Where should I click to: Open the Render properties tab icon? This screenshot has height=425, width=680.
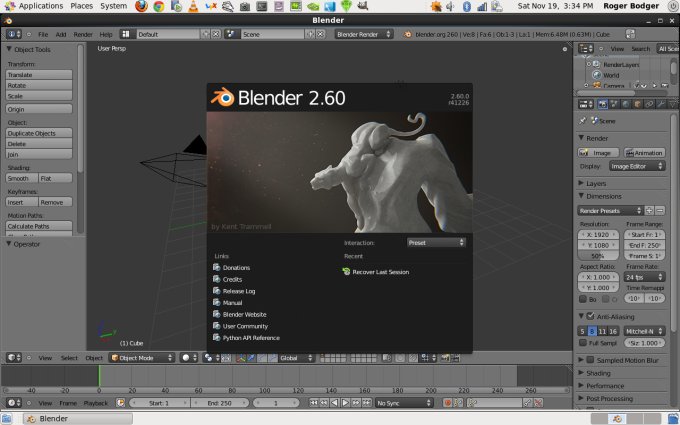tap(601, 103)
